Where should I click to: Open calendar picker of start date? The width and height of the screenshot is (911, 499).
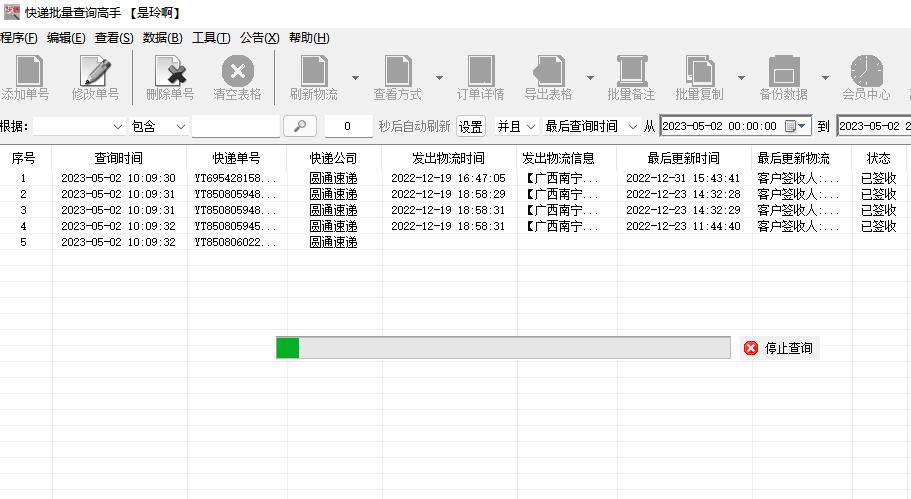795,126
